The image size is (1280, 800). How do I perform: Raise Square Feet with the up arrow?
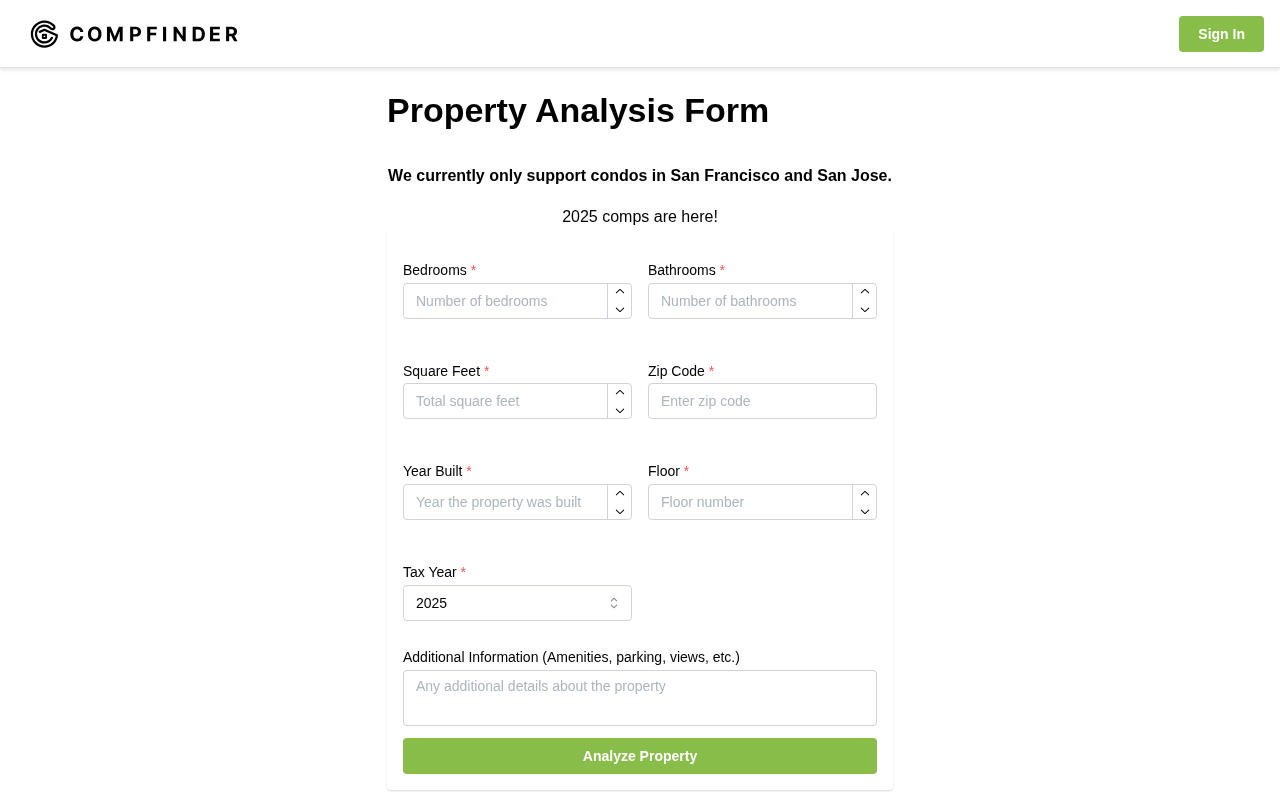pos(620,392)
